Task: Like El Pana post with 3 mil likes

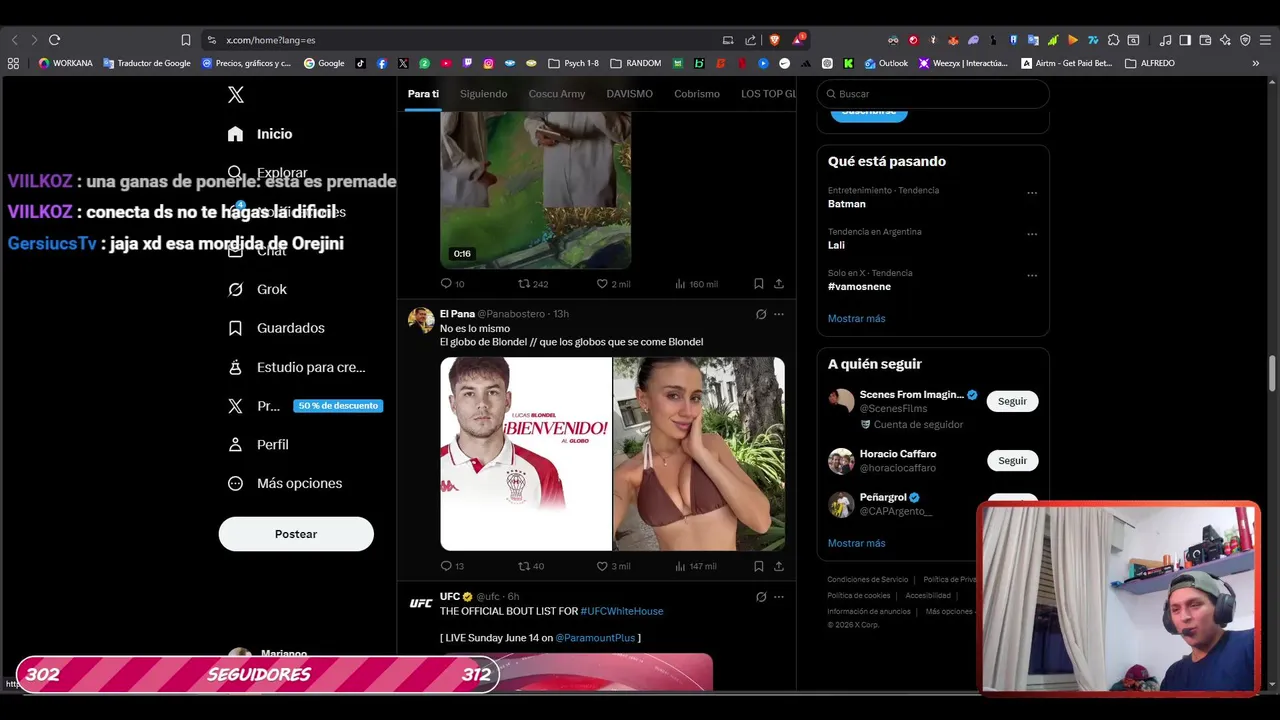Action: tap(613, 566)
